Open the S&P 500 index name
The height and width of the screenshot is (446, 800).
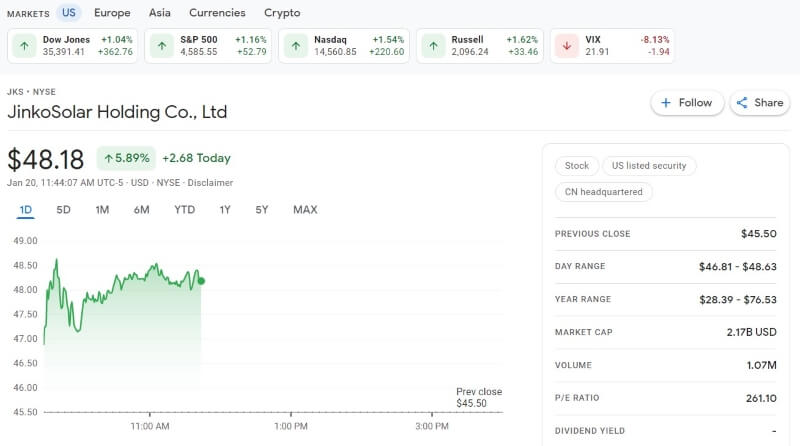click(x=198, y=40)
